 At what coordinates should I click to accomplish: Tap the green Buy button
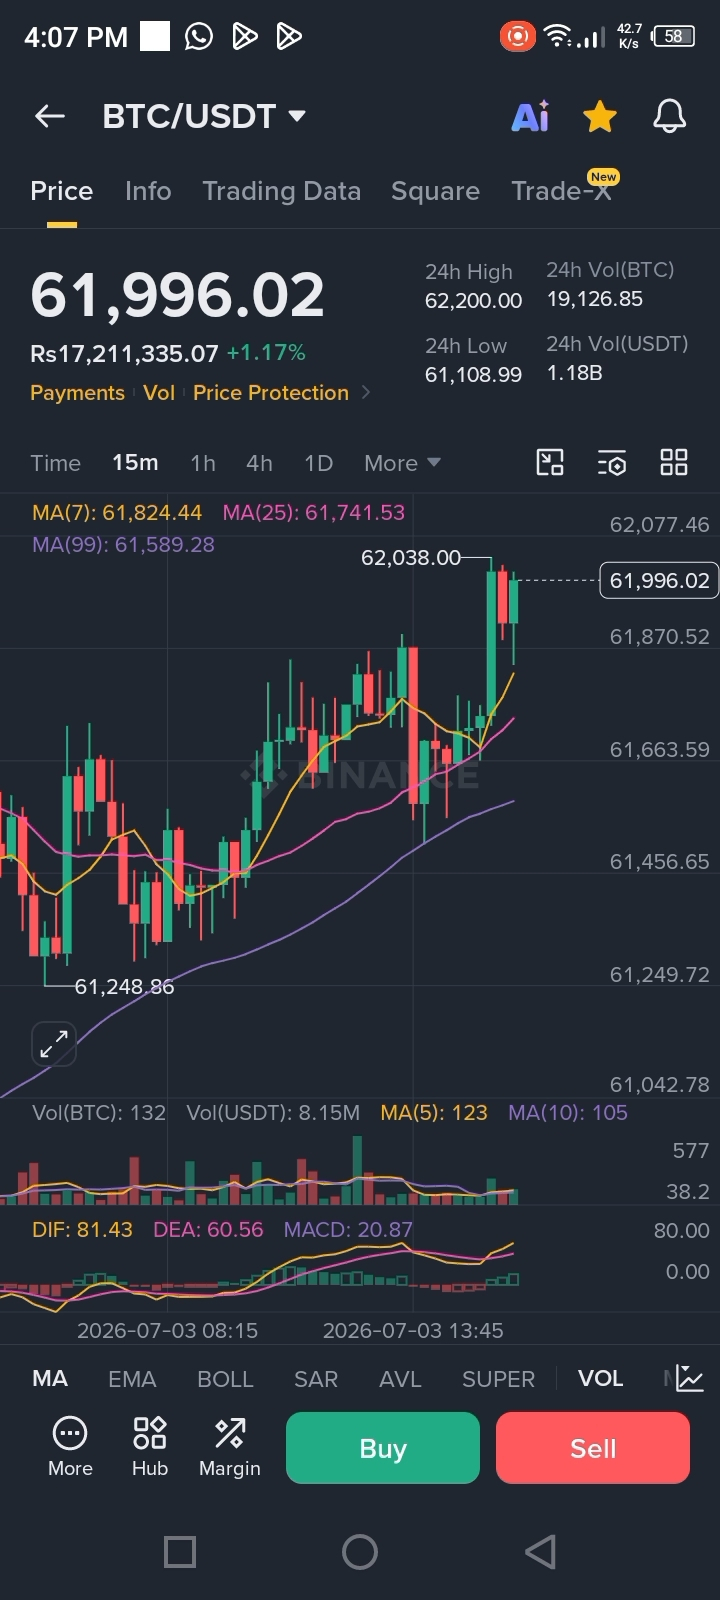click(x=383, y=1448)
